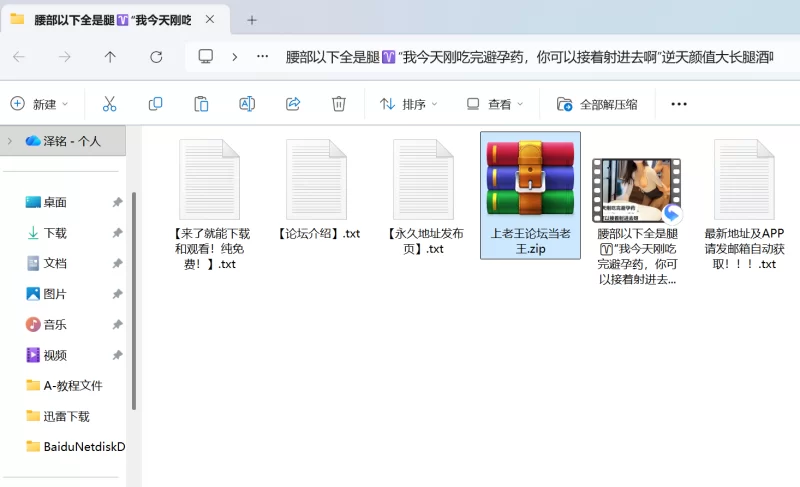Open the See more toolbar ellipsis menu
The image size is (800, 487).
coord(679,104)
